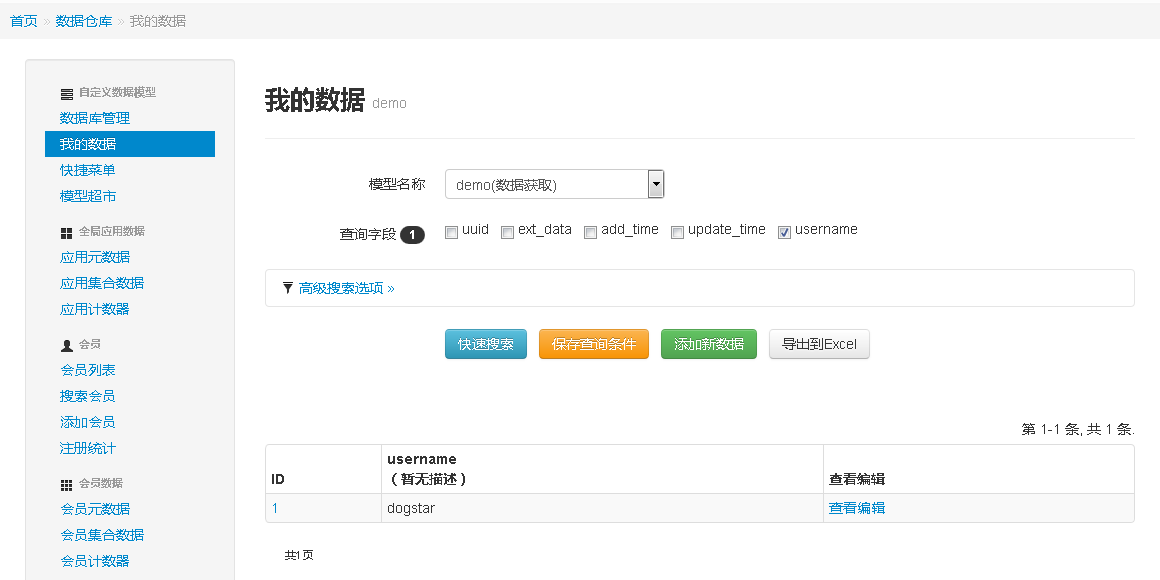Click the 导出到Excel button
This screenshot has height=580, width=1160.
(819, 344)
